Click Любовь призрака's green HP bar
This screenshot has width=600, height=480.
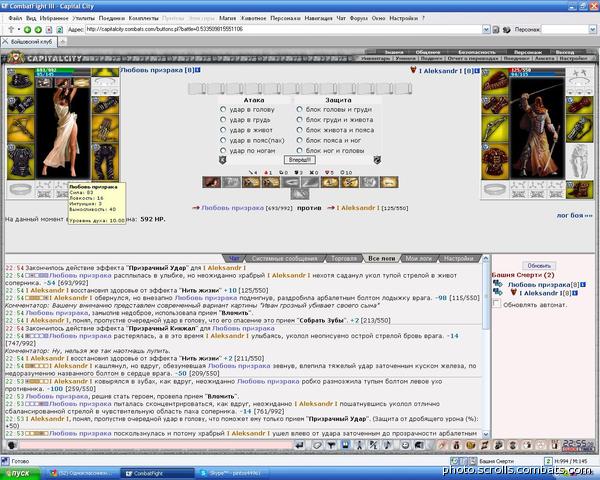[x=63, y=70]
